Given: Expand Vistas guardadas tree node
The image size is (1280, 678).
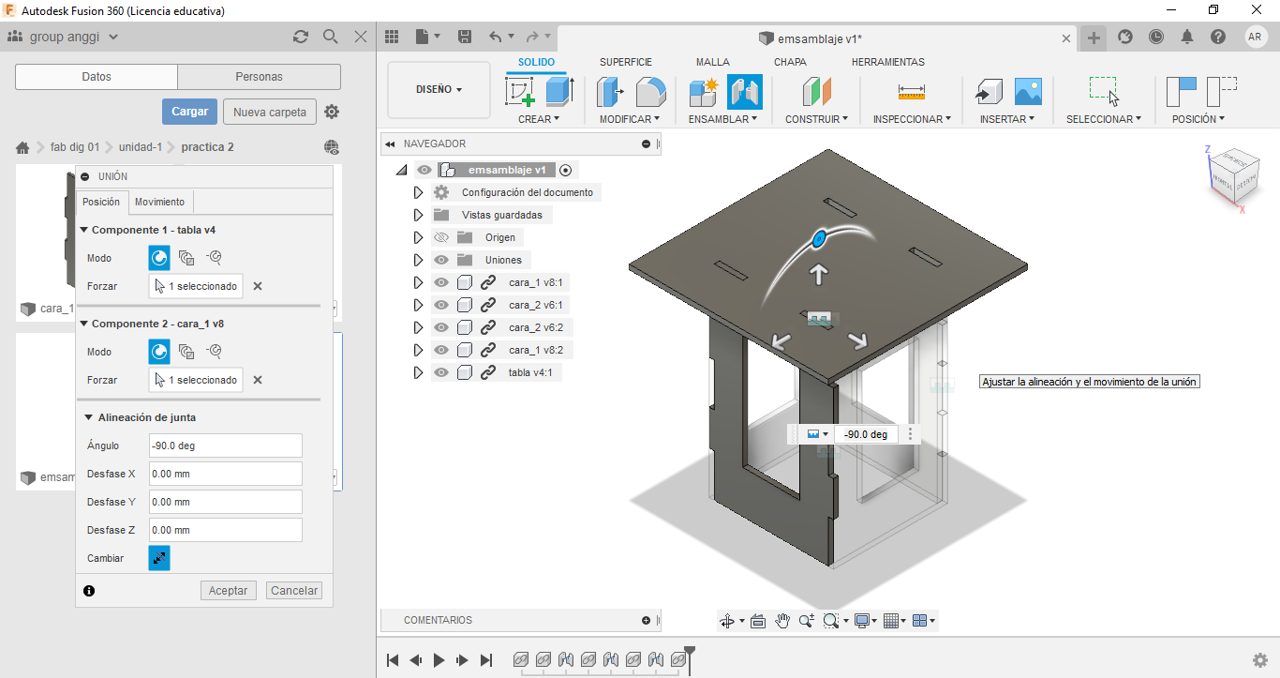Looking at the screenshot, I should 418,215.
